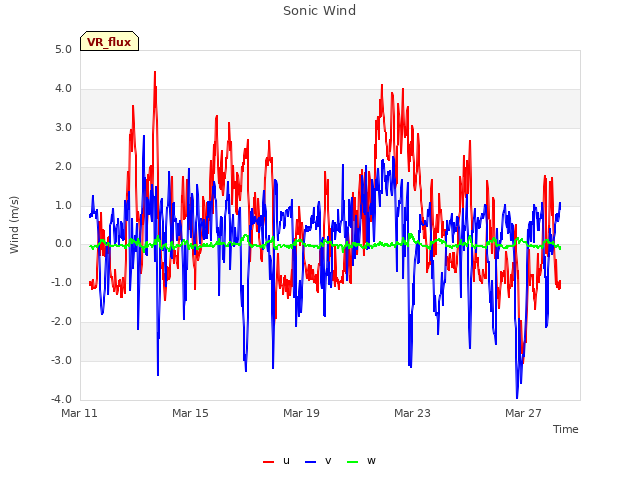
Task: Click the 'Mar 23' x-axis tick label
Action: coord(412,413)
